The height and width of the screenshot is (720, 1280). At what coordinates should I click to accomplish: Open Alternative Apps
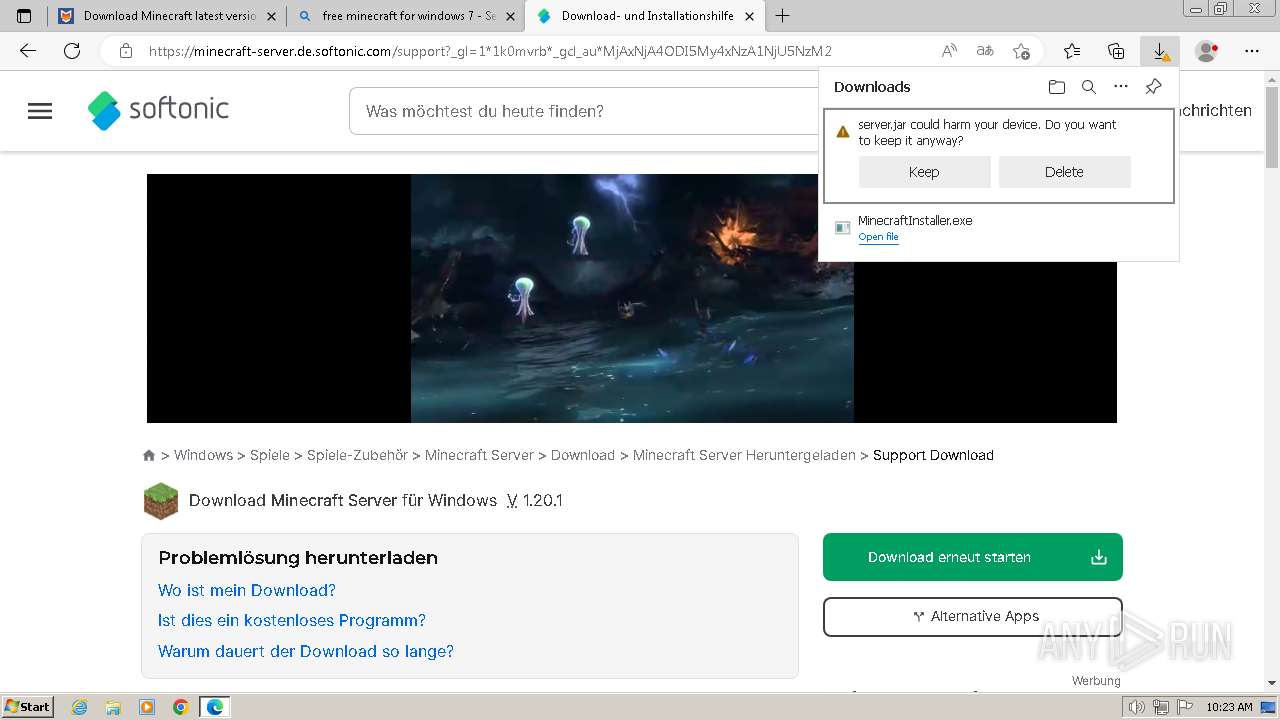click(973, 617)
